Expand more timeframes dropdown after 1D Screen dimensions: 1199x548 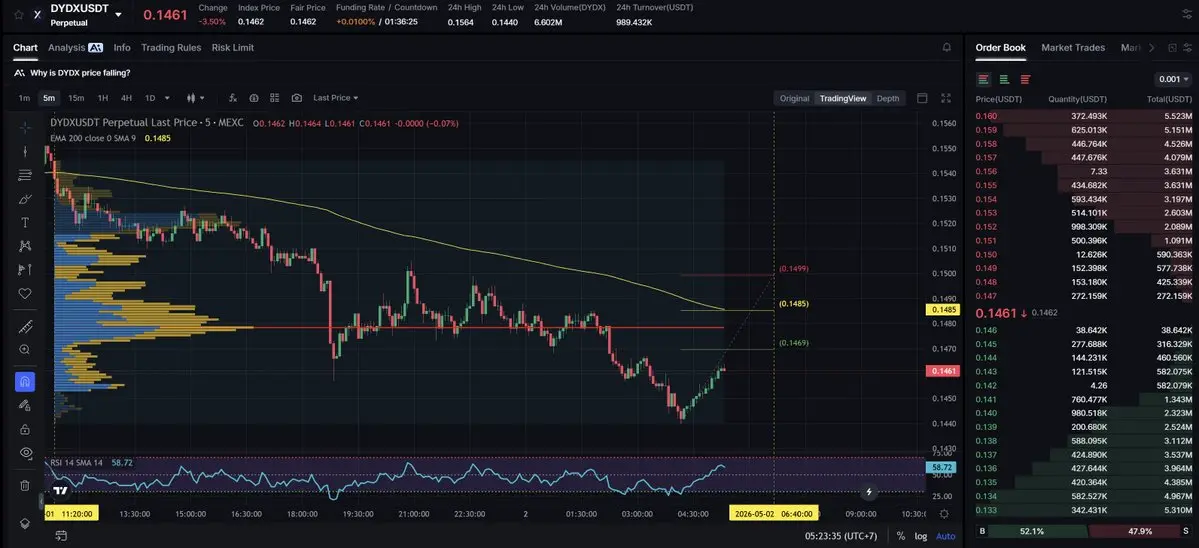167,98
